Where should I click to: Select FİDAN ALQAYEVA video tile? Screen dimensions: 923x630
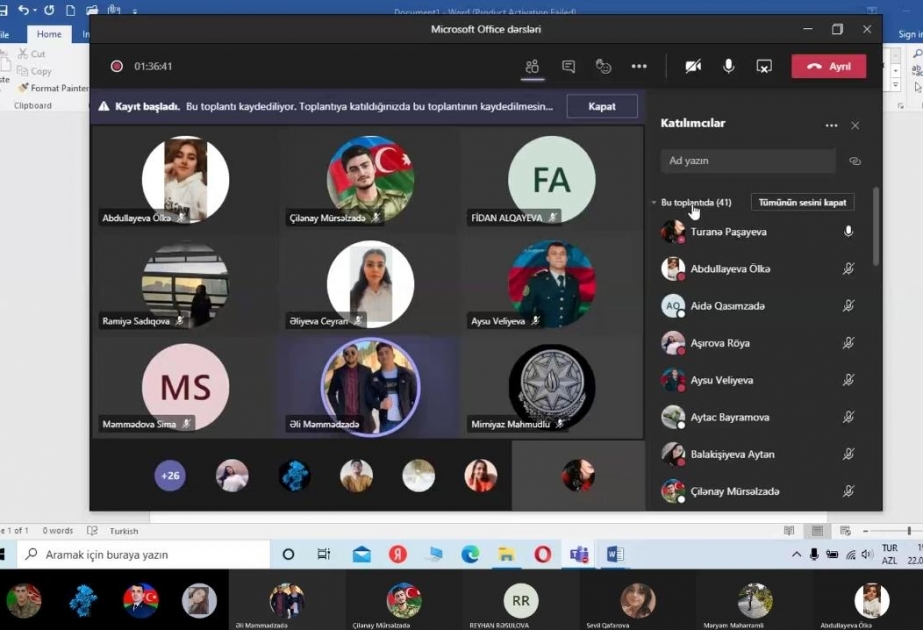click(552, 180)
